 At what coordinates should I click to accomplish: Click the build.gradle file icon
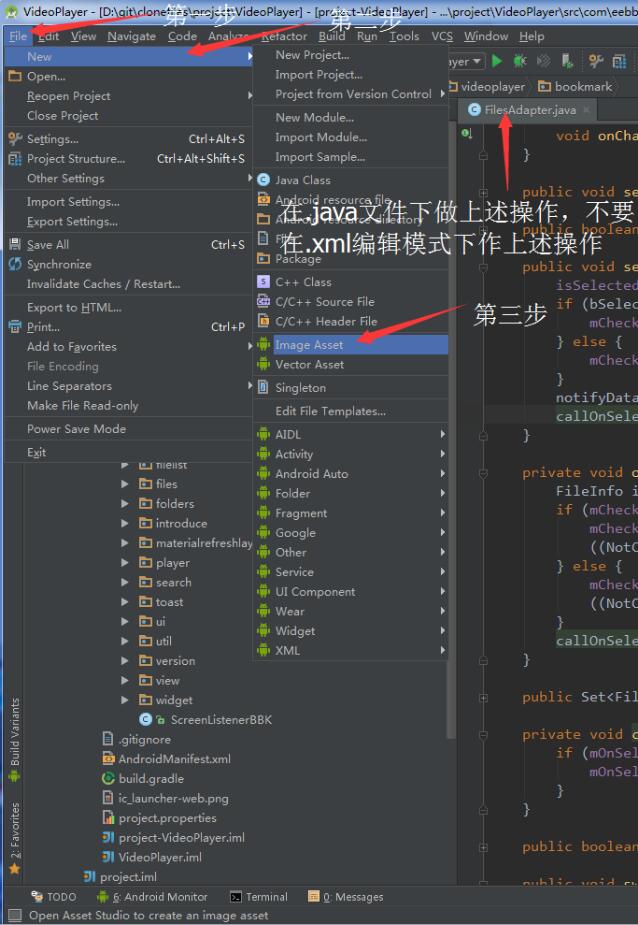(108, 779)
